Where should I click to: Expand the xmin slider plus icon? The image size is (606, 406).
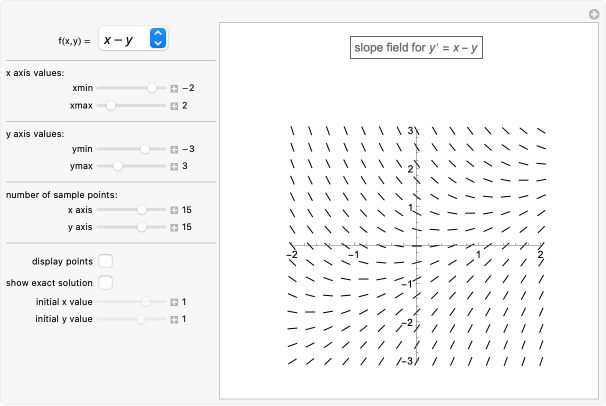pyautogui.click(x=174, y=88)
